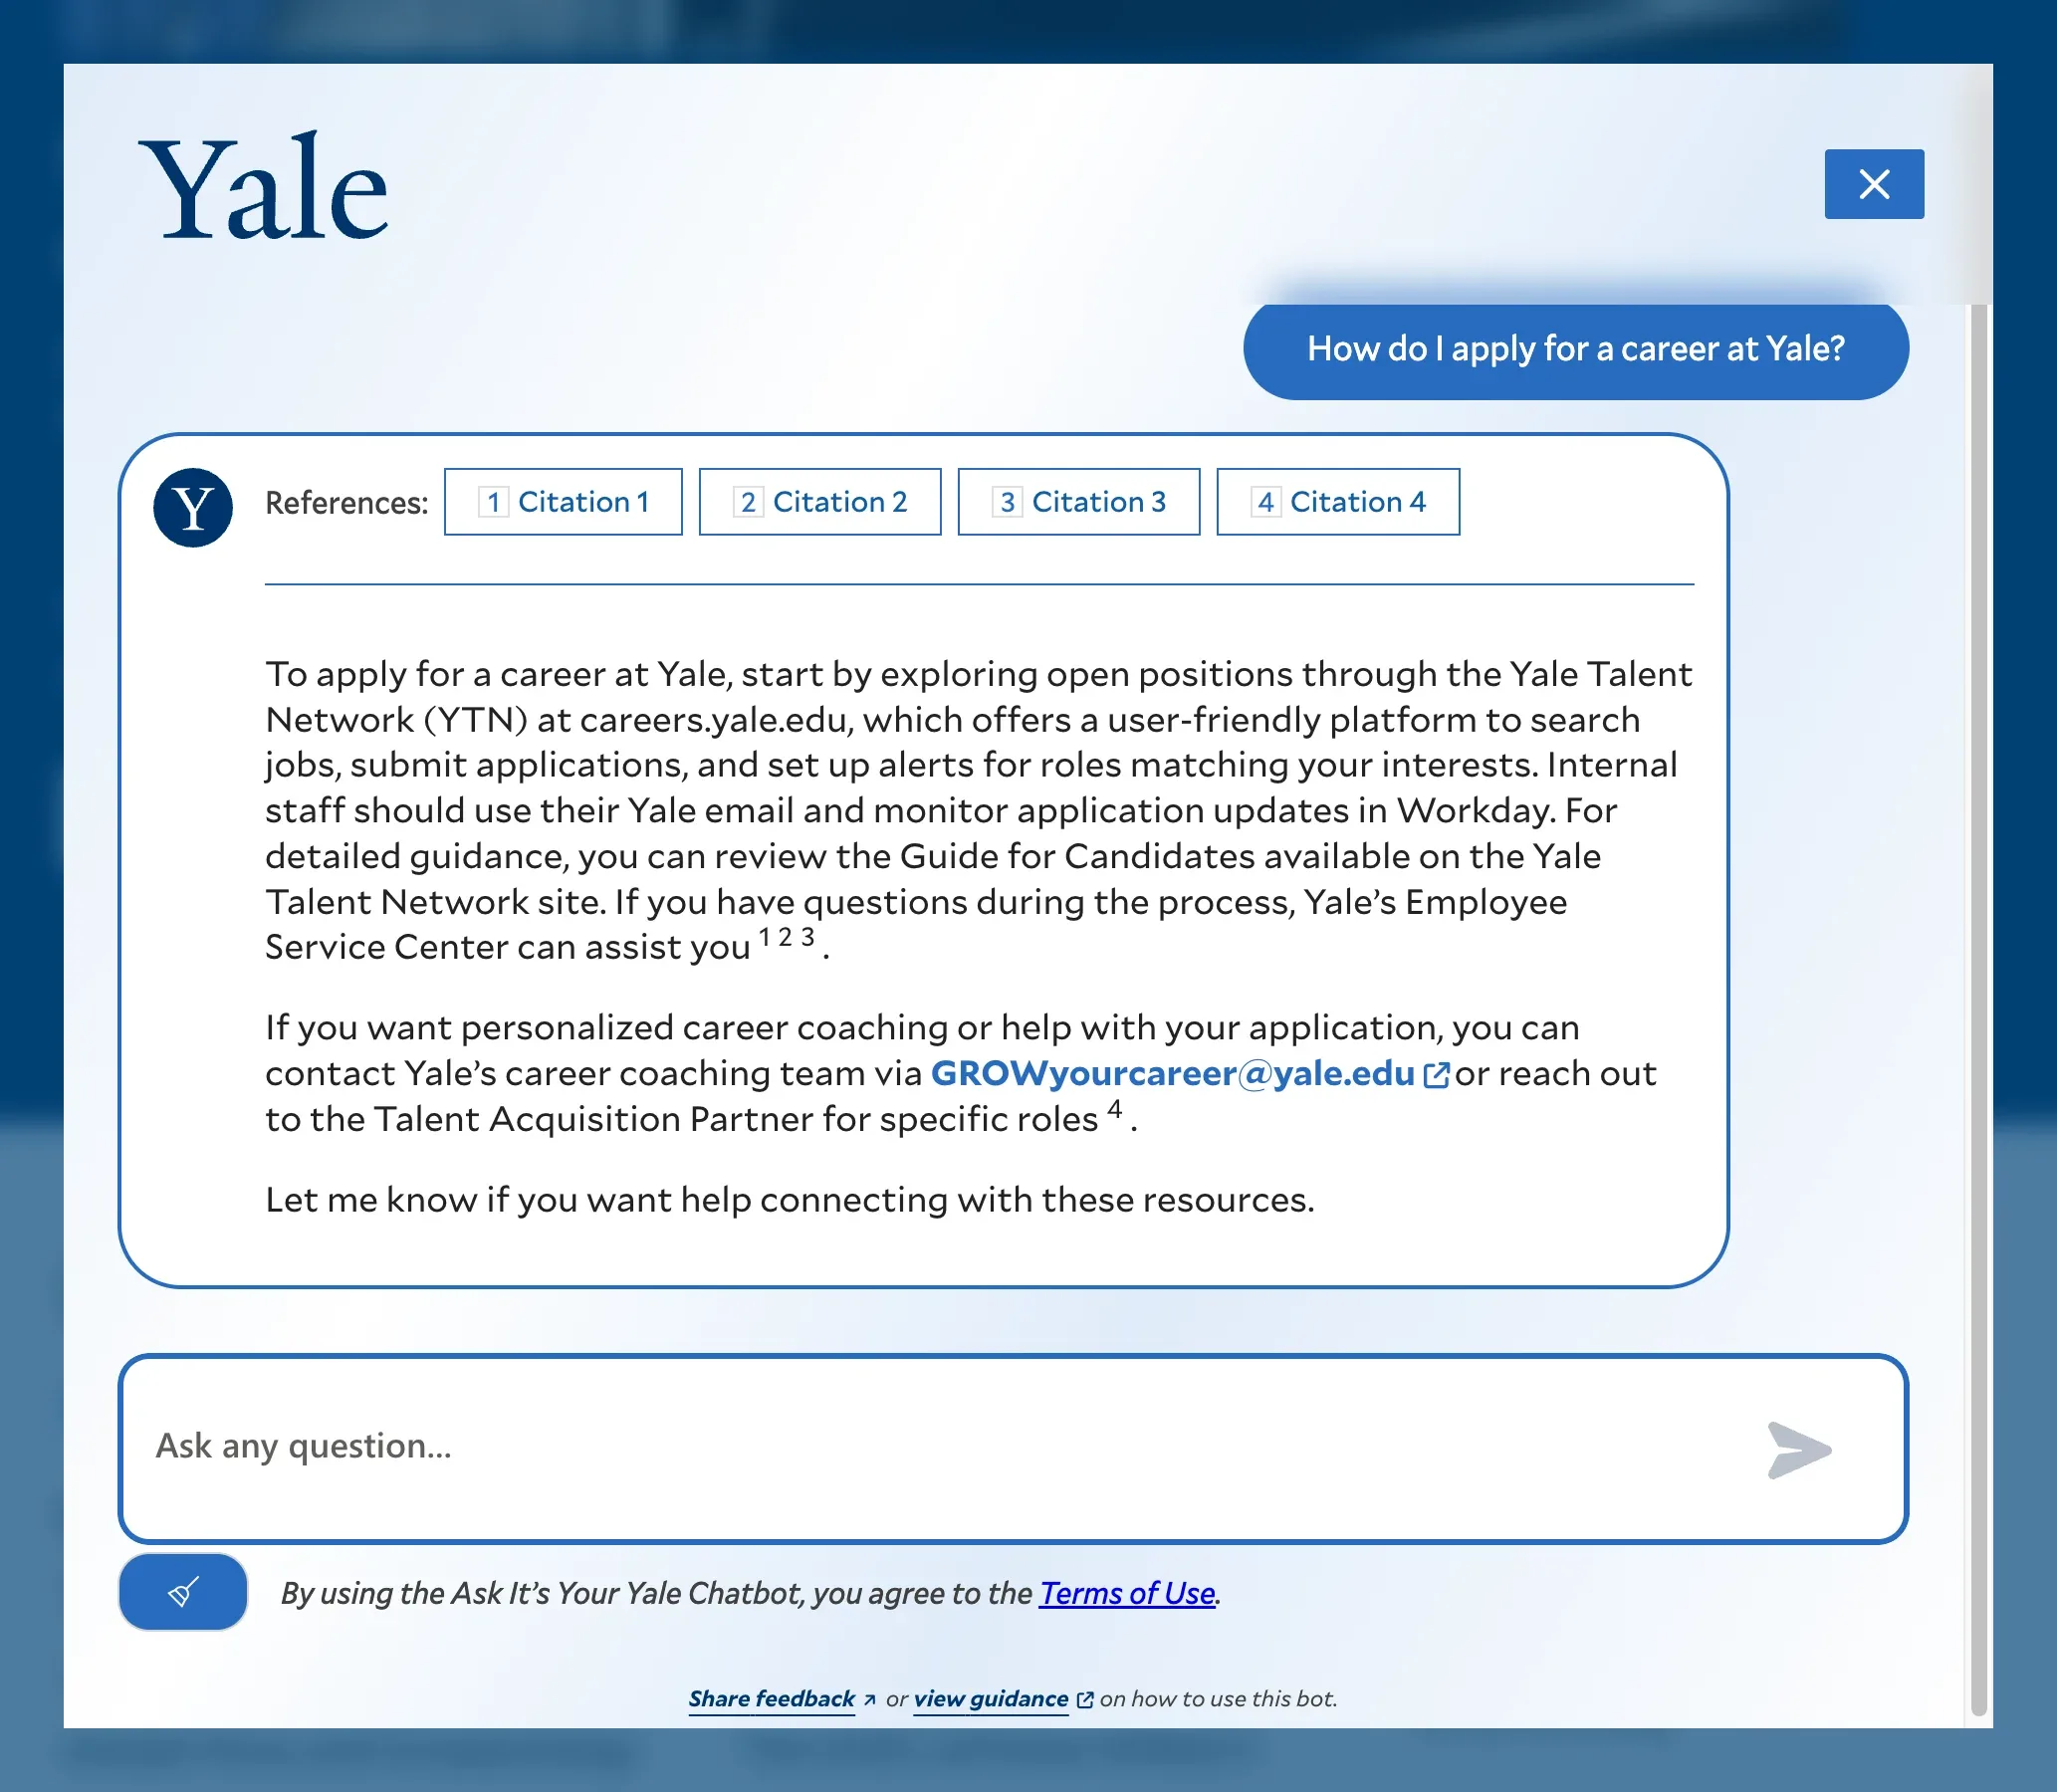Click the Y chatbot avatar icon
The height and width of the screenshot is (1792, 2057).
coord(193,504)
